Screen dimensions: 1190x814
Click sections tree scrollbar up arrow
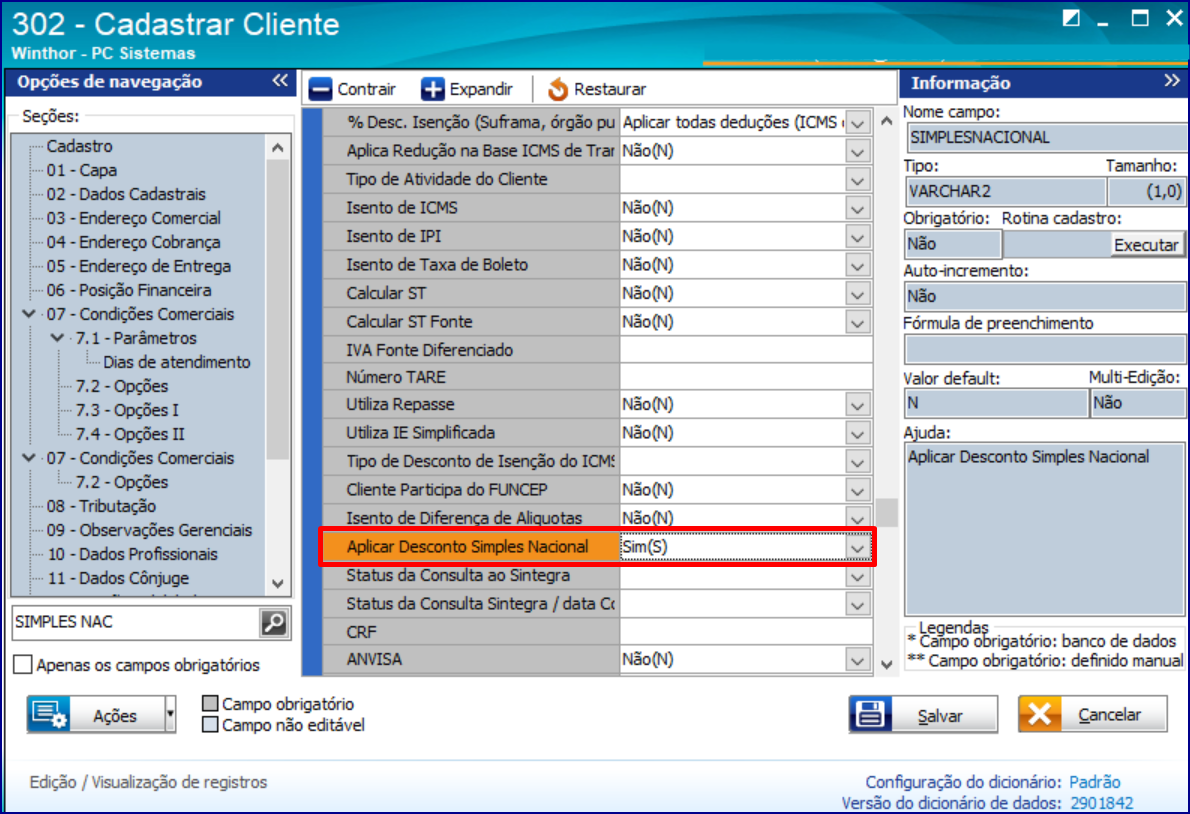[278, 148]
